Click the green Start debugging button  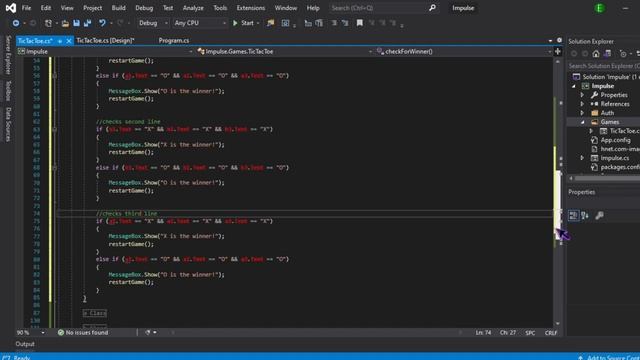pyautogui.click(x=243, y=23)
